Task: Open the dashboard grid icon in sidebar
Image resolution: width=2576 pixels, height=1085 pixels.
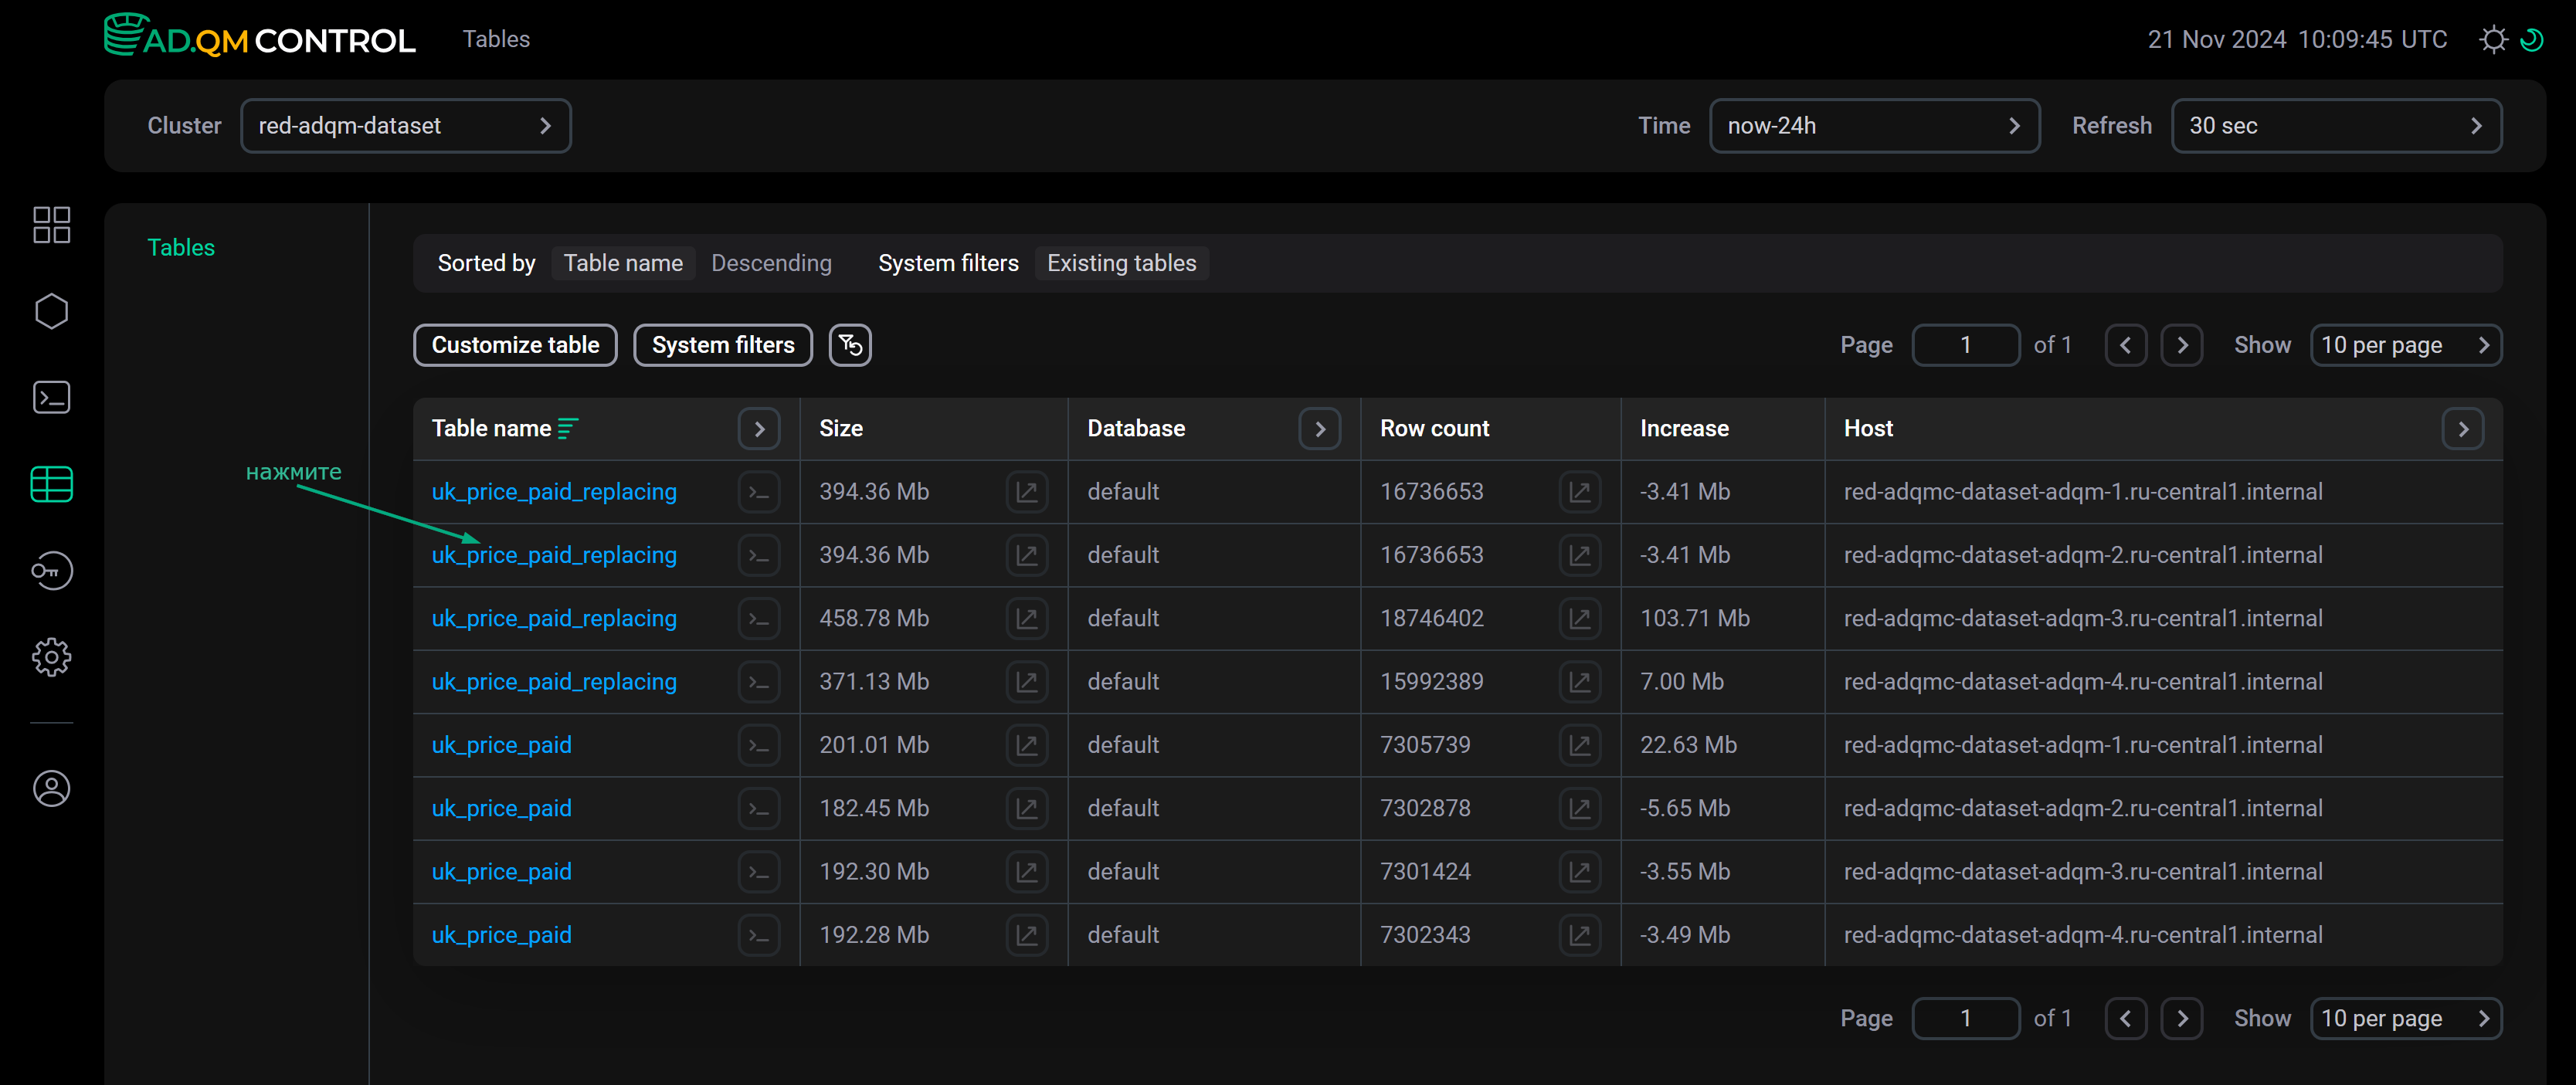Action: click(51, 225)
